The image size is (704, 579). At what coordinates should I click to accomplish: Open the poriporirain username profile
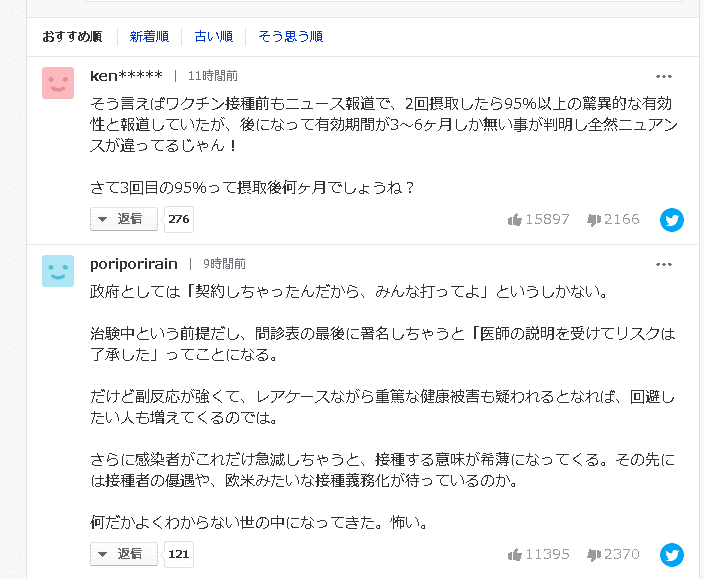click(134, 264)
